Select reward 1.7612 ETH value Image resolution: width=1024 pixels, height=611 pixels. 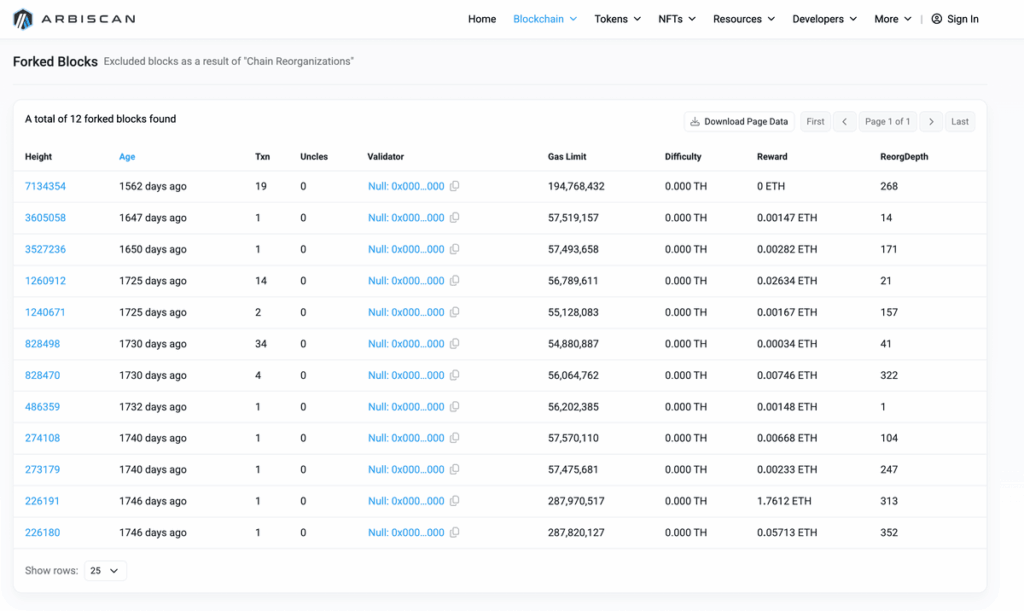(784, 501)
